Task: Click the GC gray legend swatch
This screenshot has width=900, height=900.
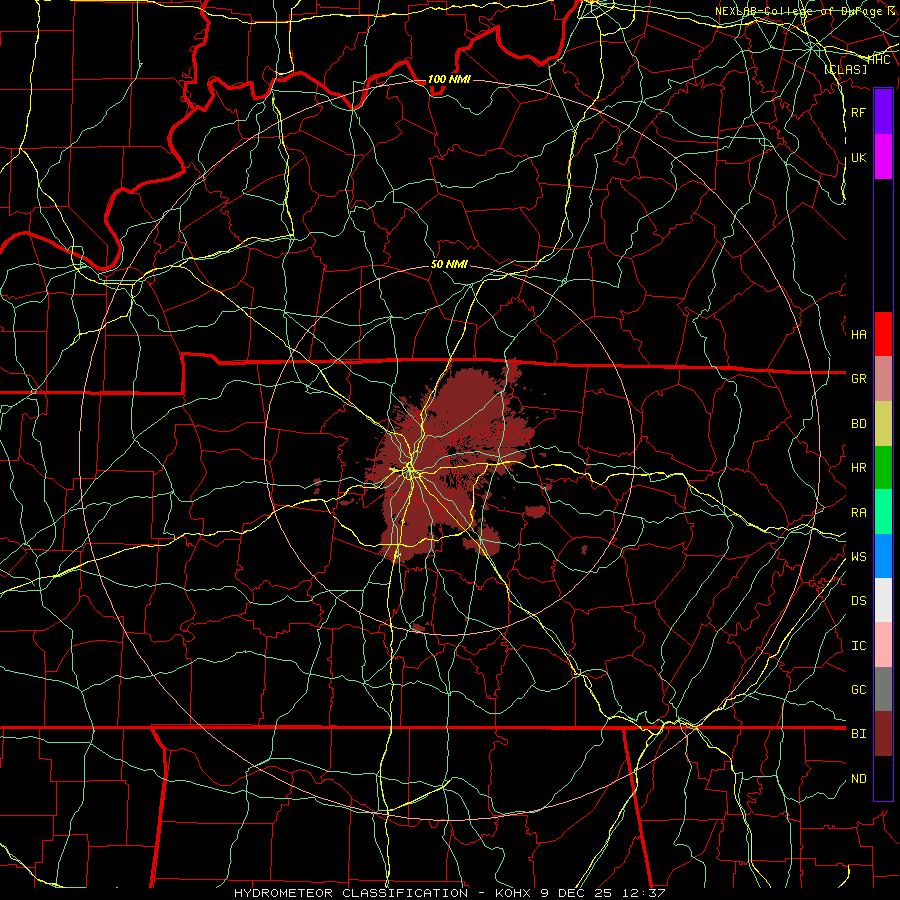Action: pos(883,689)
